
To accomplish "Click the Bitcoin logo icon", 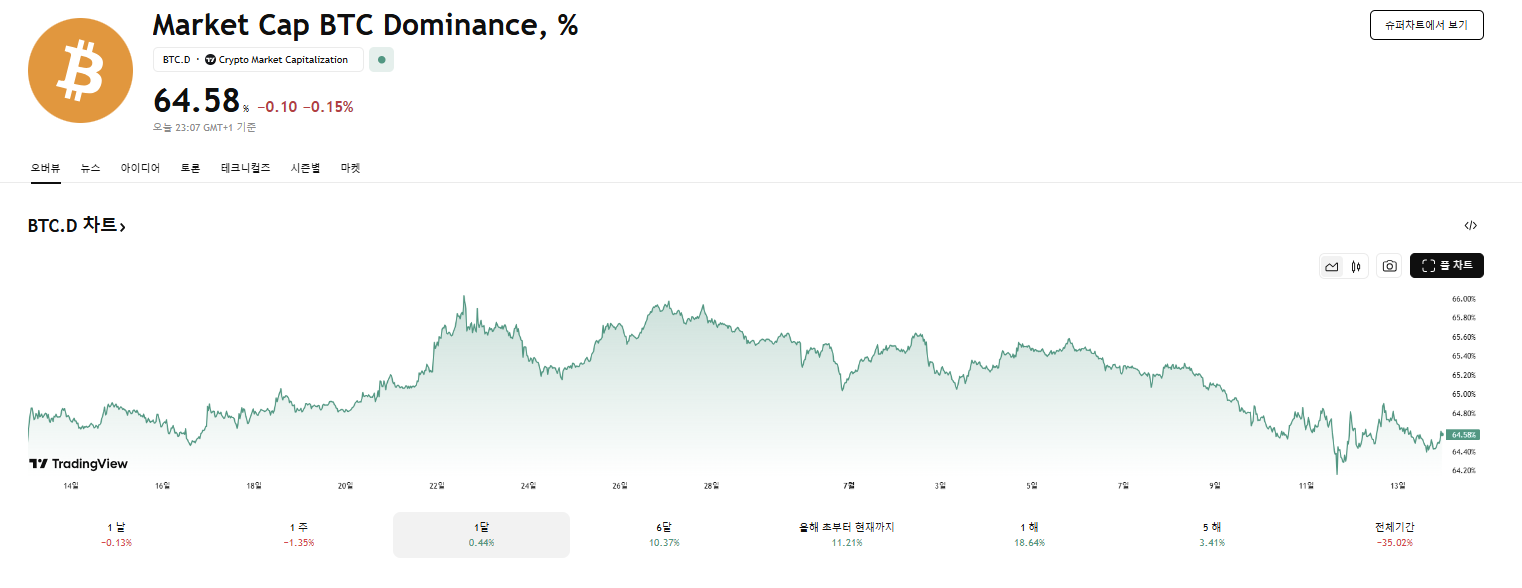I will pyautogui.click(x=80, y=71).
